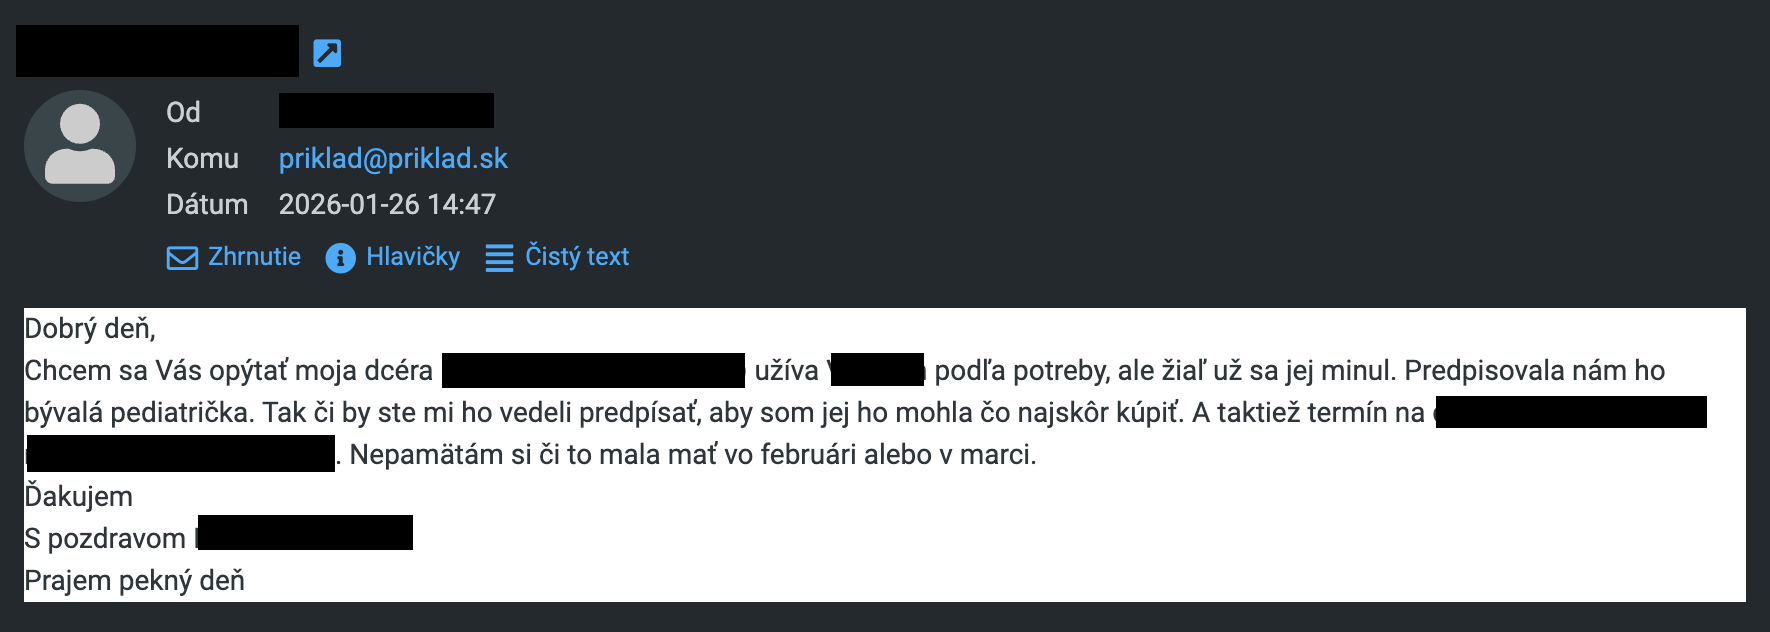The width and height of the screenshot is (1770, 632).
Task: Click the Od sender label
Action: [183, 112]
